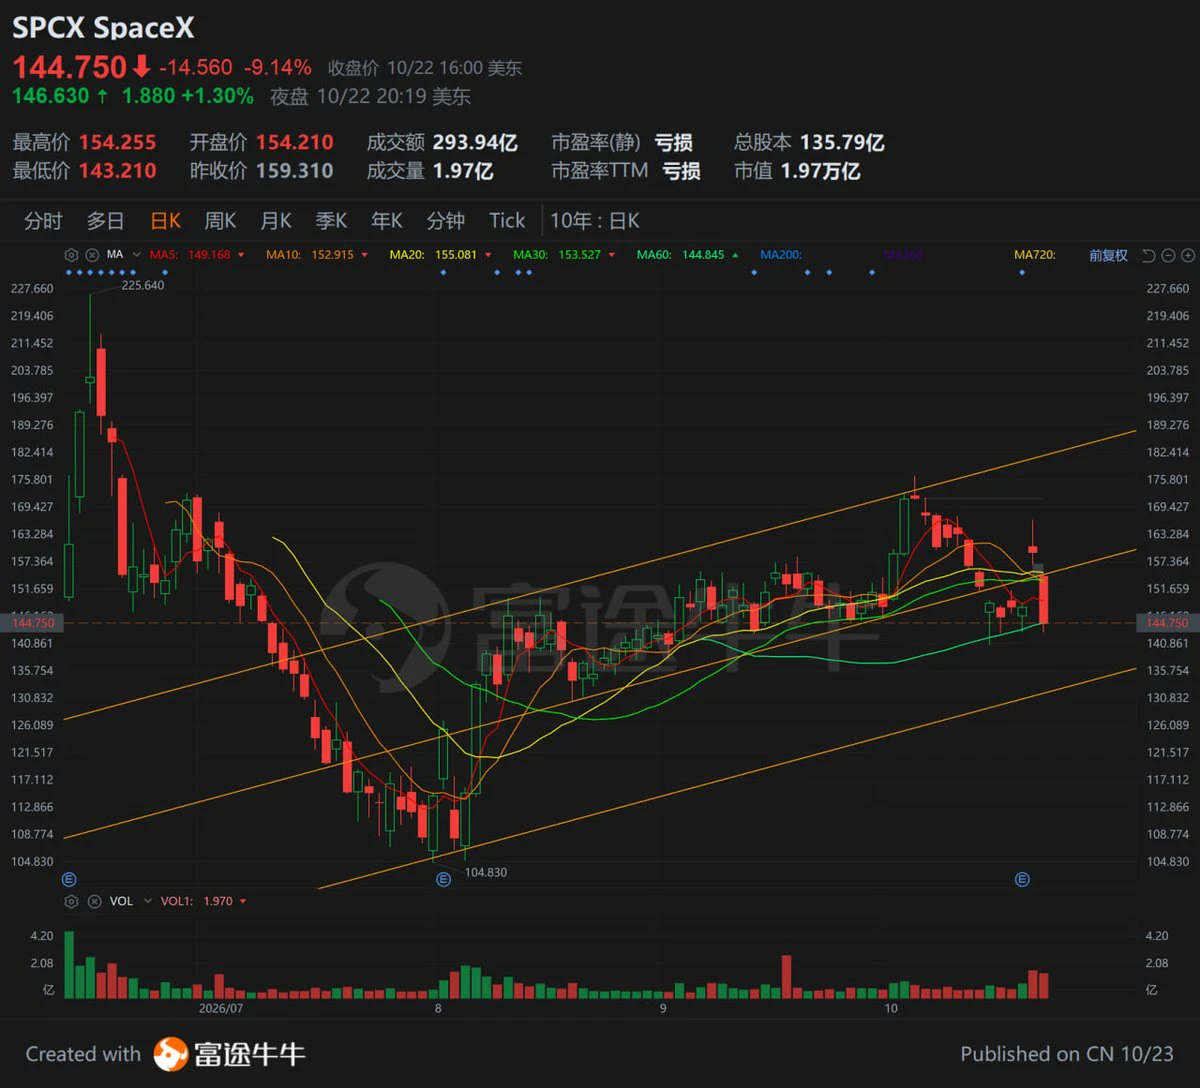Screen dimensions: 1200x1088
Task: Open the MA5 line dropdown arrow
Action: point(240,255)
